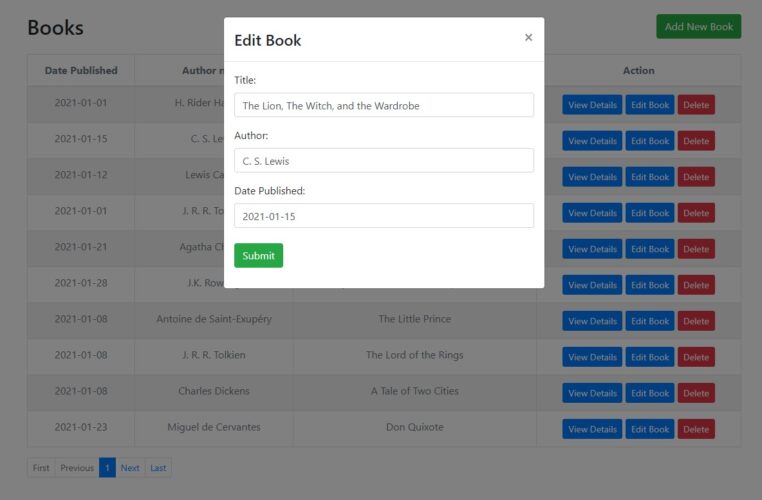Edit the Don Quixote book row
The height and width of the screenshot is (500, 762).
tap(649, 429)
